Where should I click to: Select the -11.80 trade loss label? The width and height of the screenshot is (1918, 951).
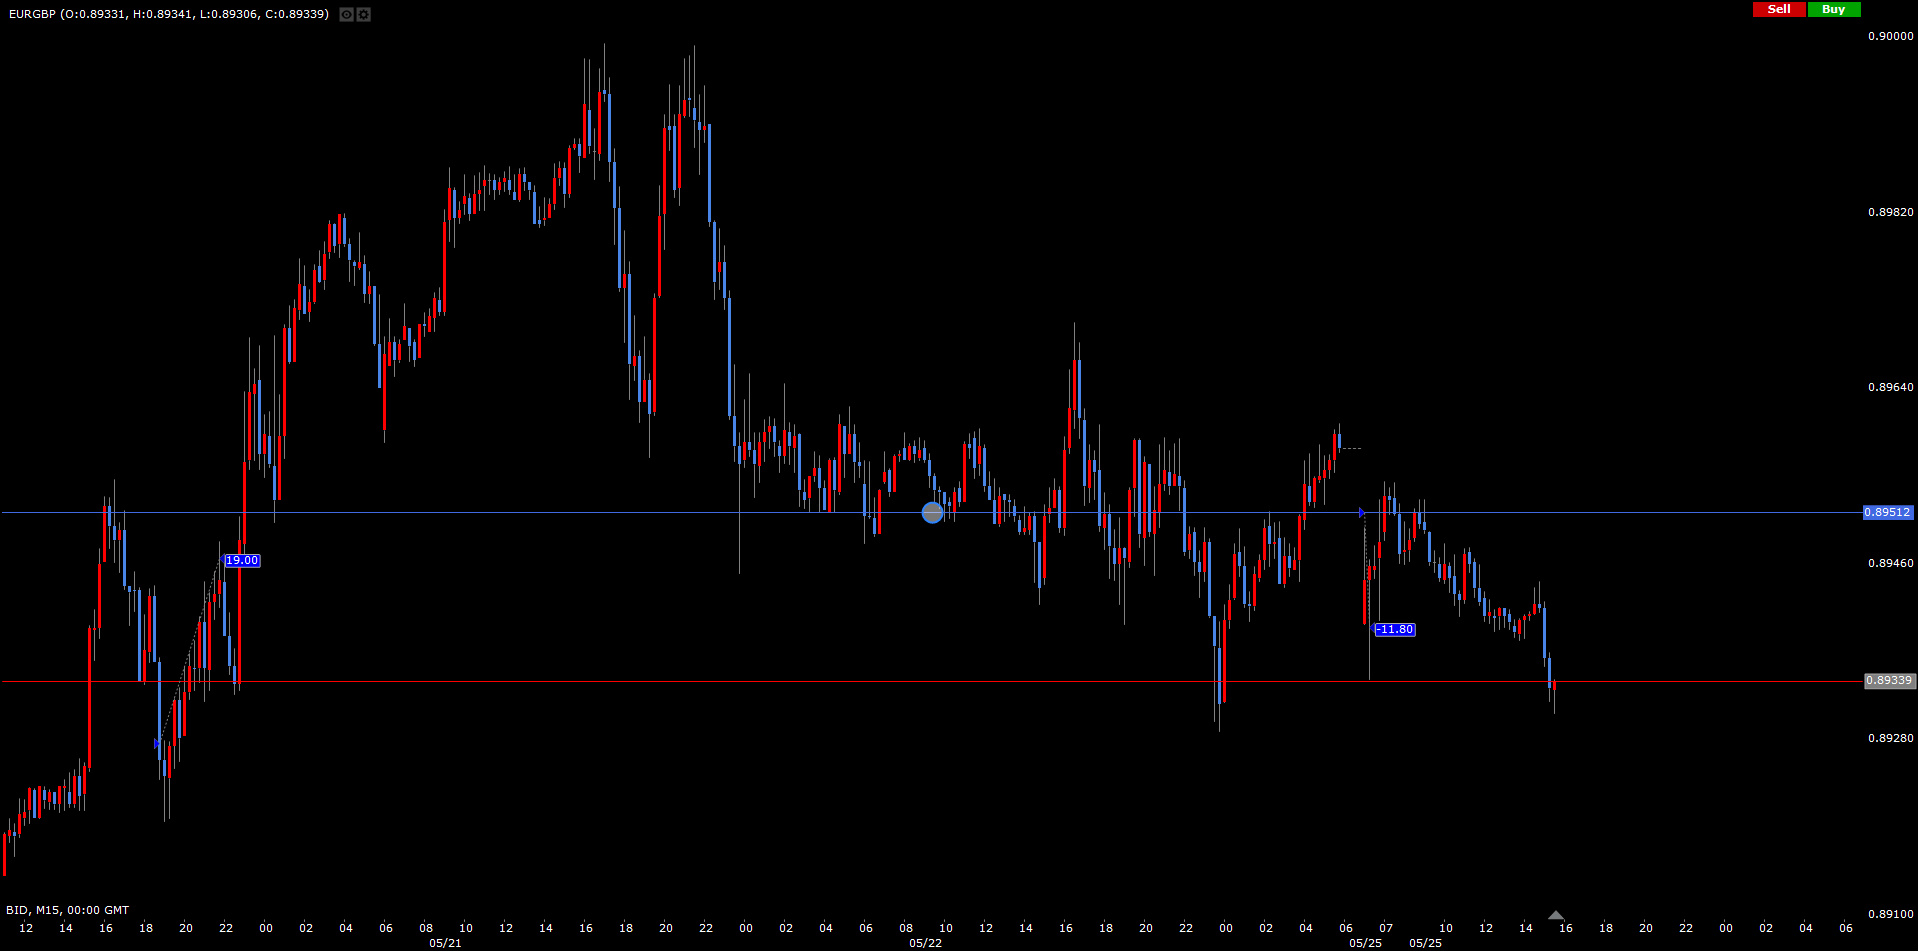(1395, 630)
